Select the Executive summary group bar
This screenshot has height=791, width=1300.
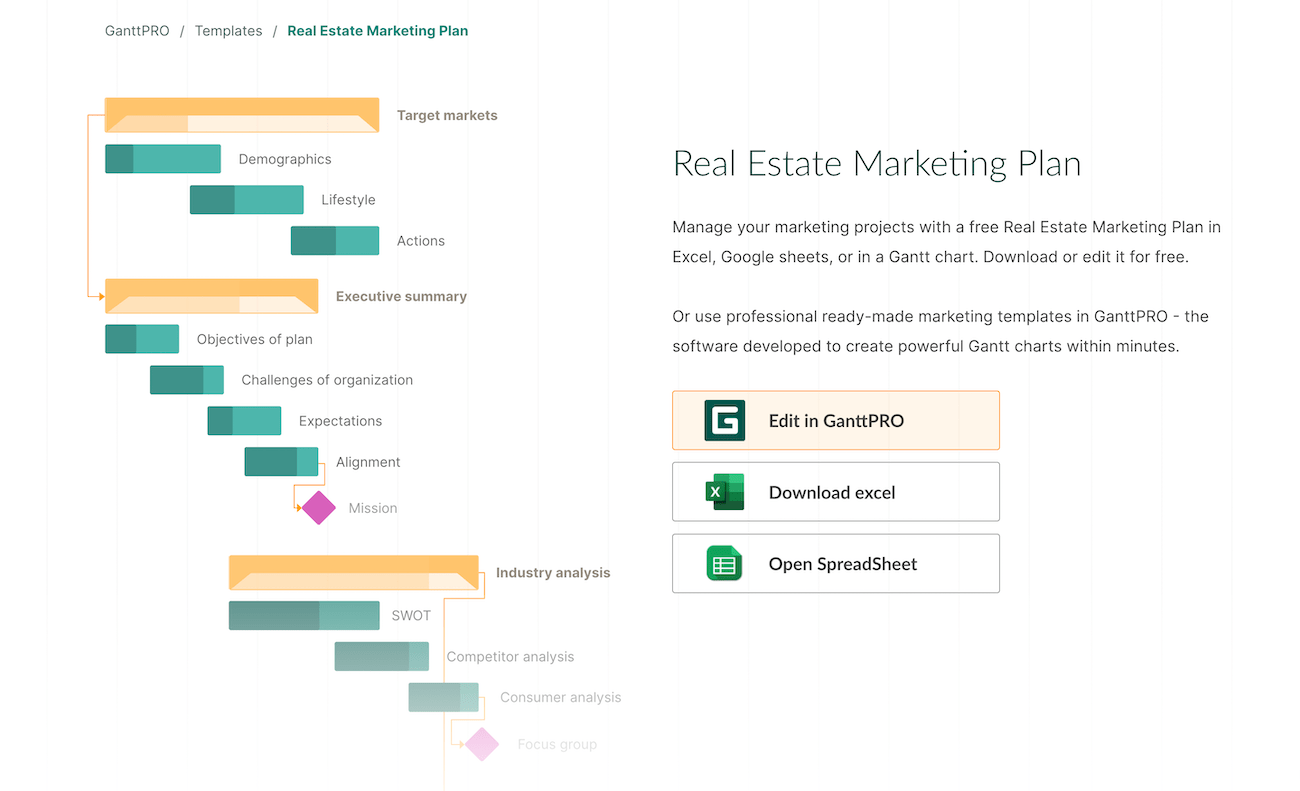tap(212, 296)
